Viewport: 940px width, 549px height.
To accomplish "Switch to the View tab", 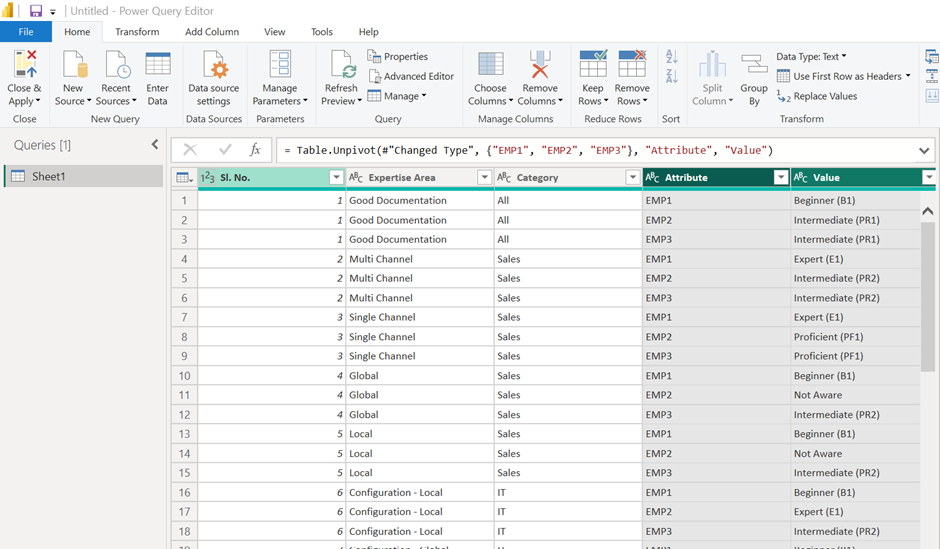I will coord(275,32).
